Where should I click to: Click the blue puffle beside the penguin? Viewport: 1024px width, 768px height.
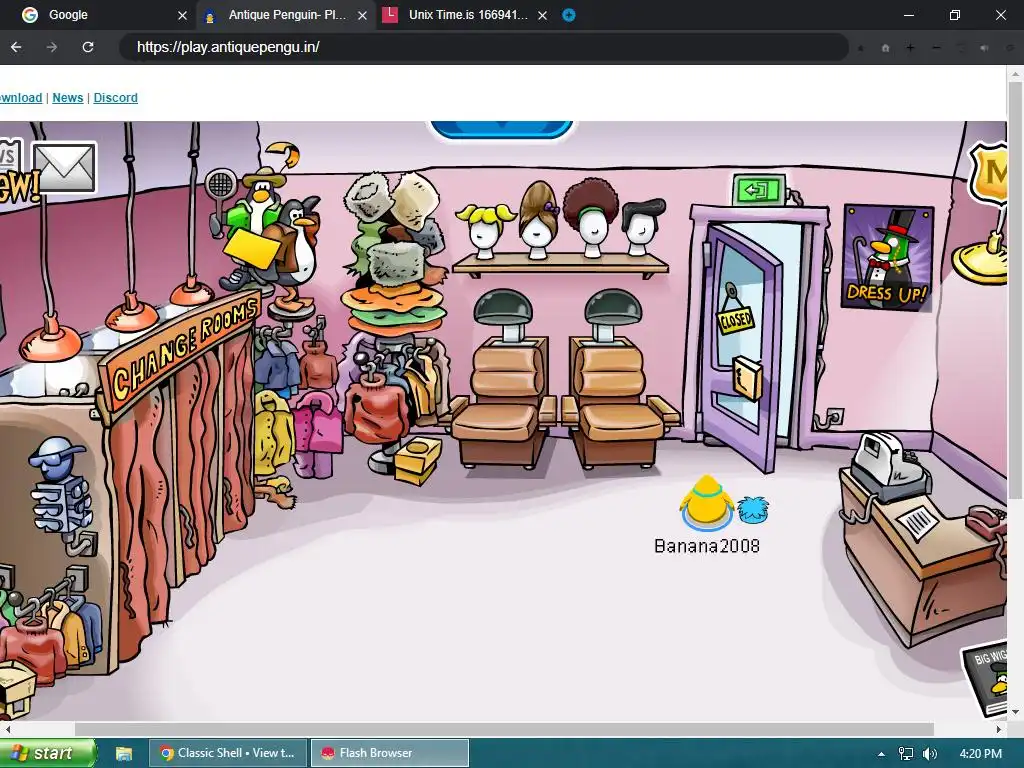coord(753,510)
